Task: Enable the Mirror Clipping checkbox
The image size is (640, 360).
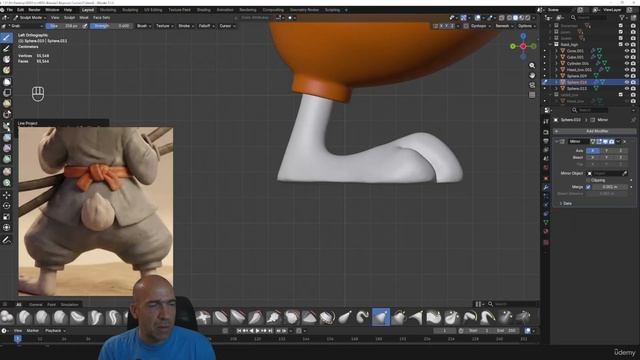Action: click(588, 180)
